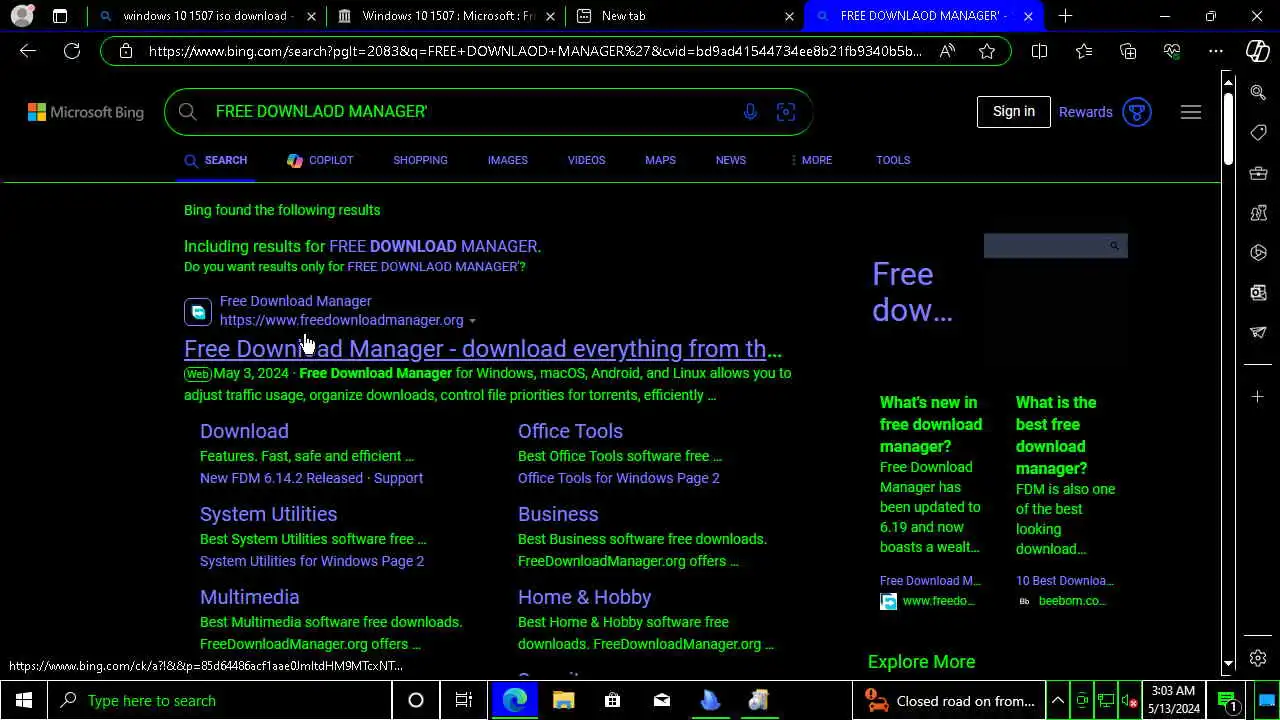Click the Read aloud icon in address bar
The width and height of the screenshot is (1280, 720).
(947, 51)
